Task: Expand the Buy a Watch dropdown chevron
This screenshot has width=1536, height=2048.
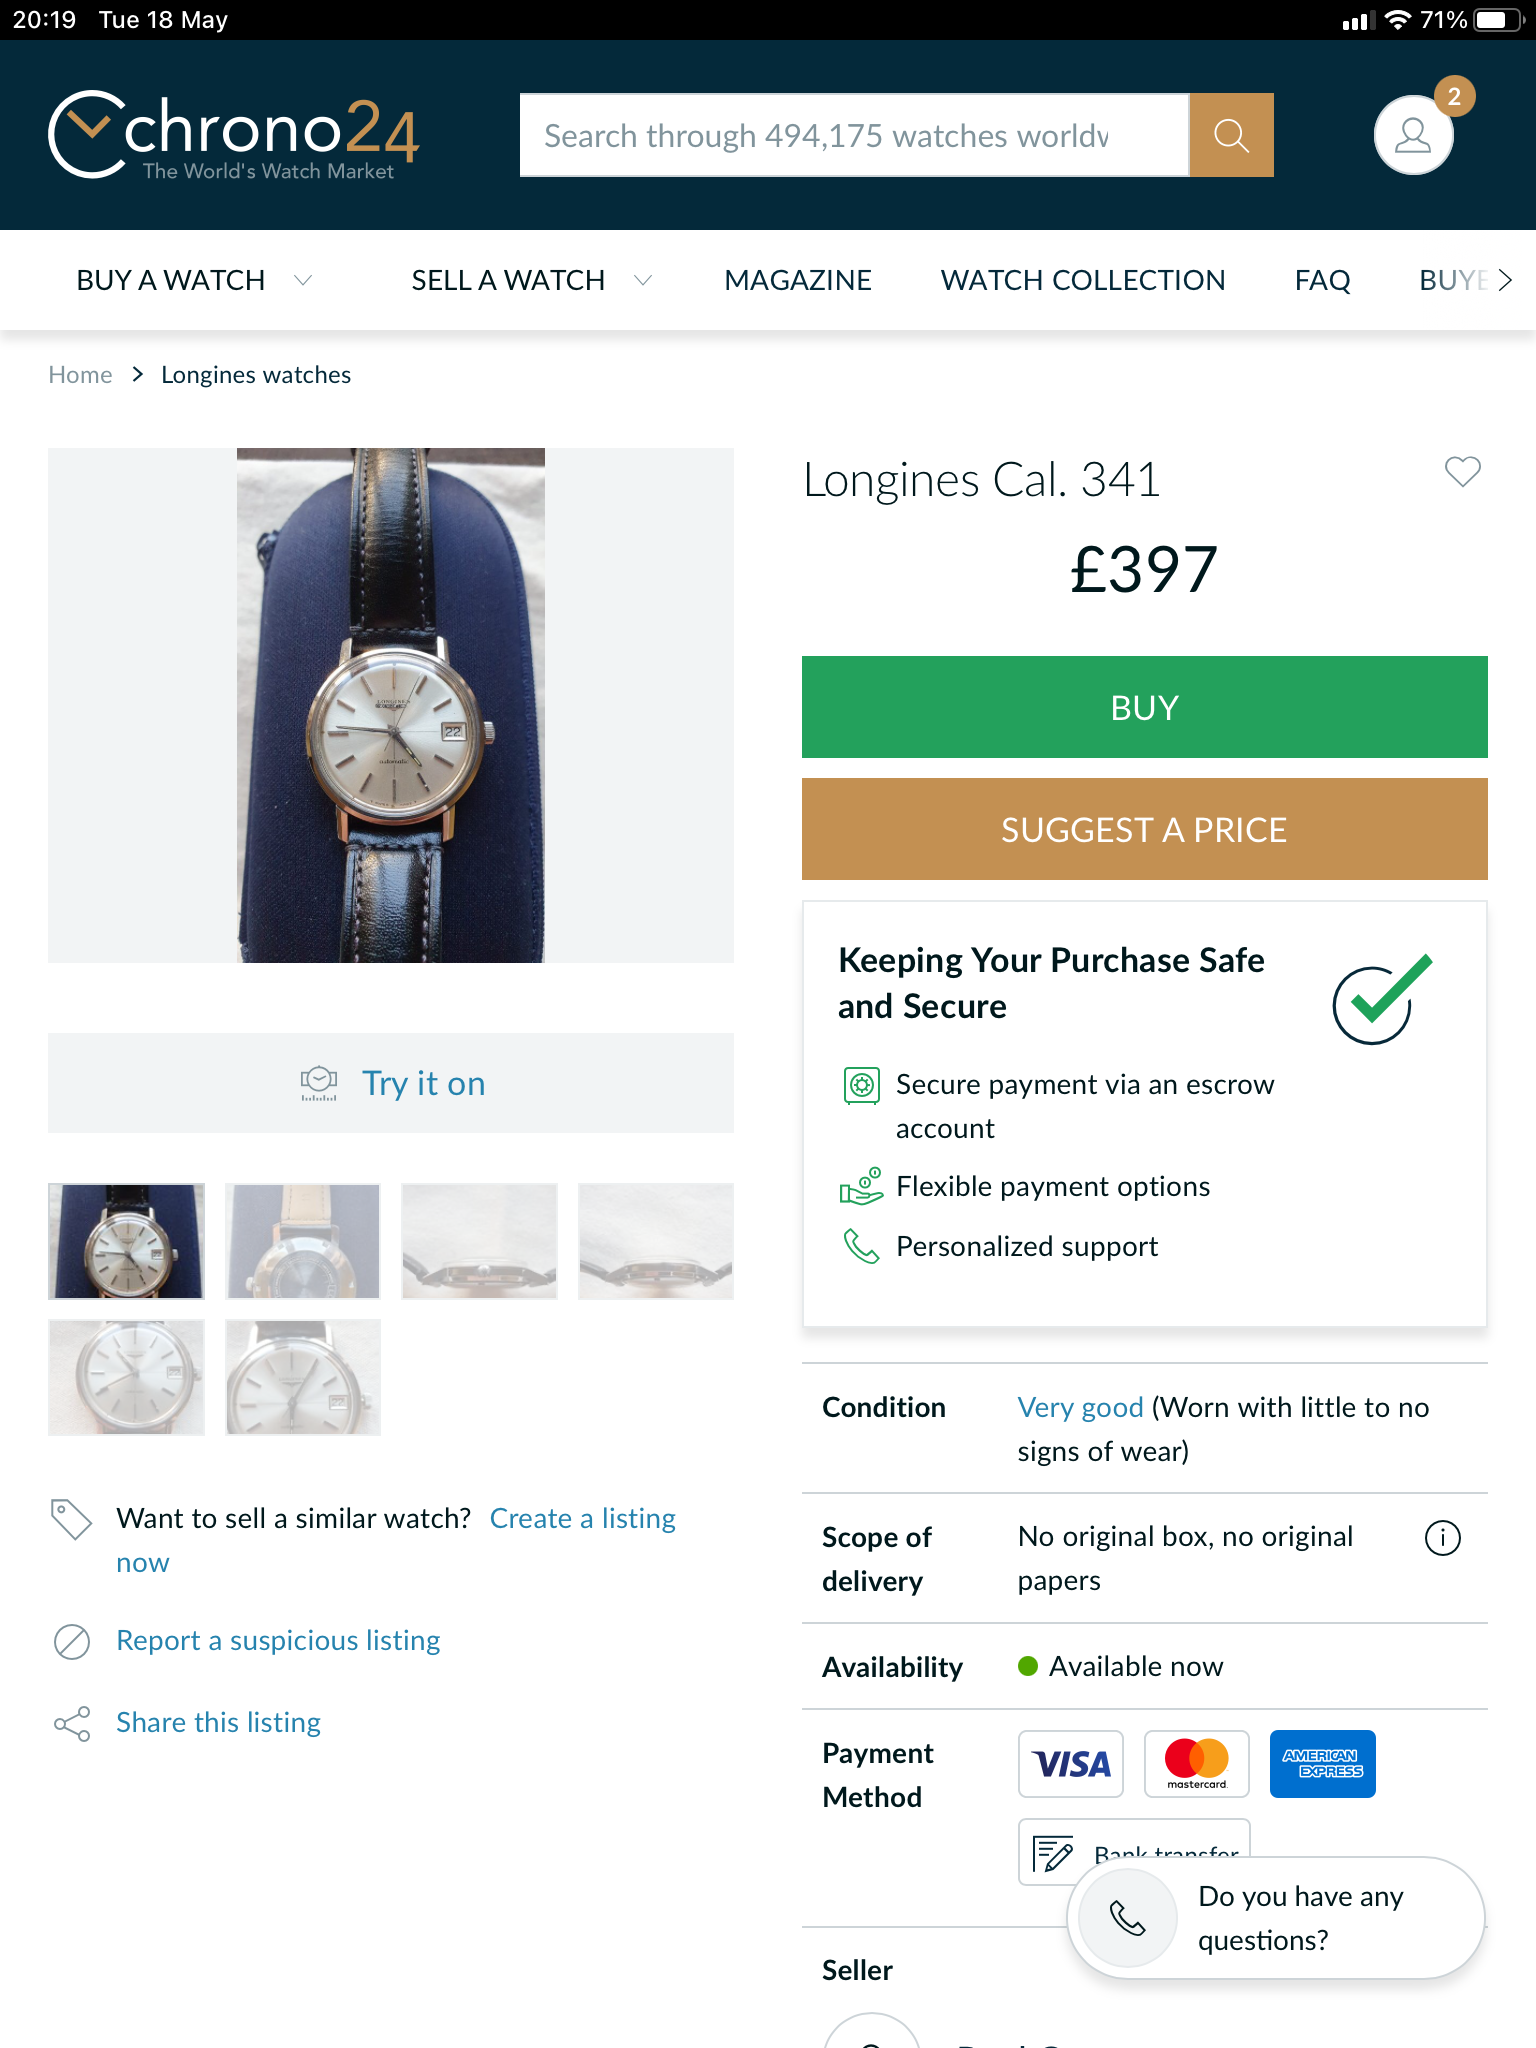Action: (303, 280)
